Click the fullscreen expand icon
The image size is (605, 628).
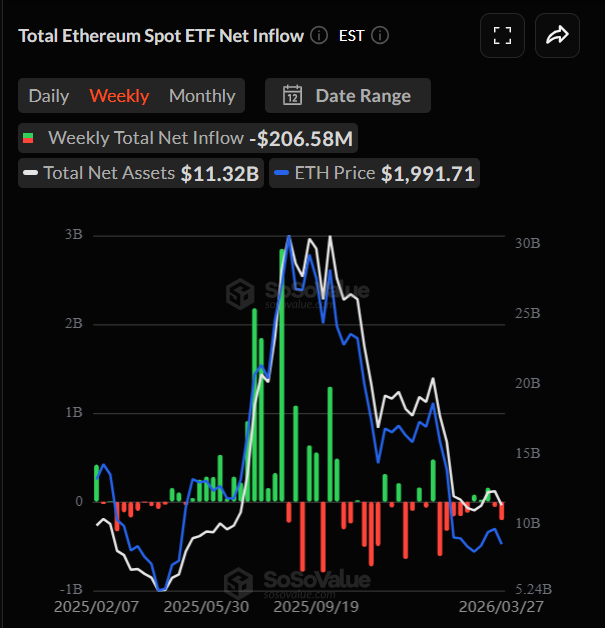[x=503, y=36]
